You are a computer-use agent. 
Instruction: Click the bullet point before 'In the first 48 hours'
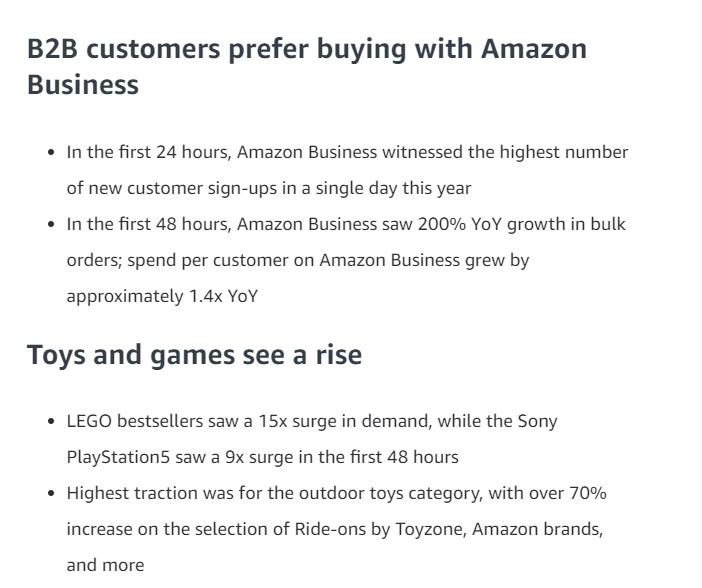[51, 224]
